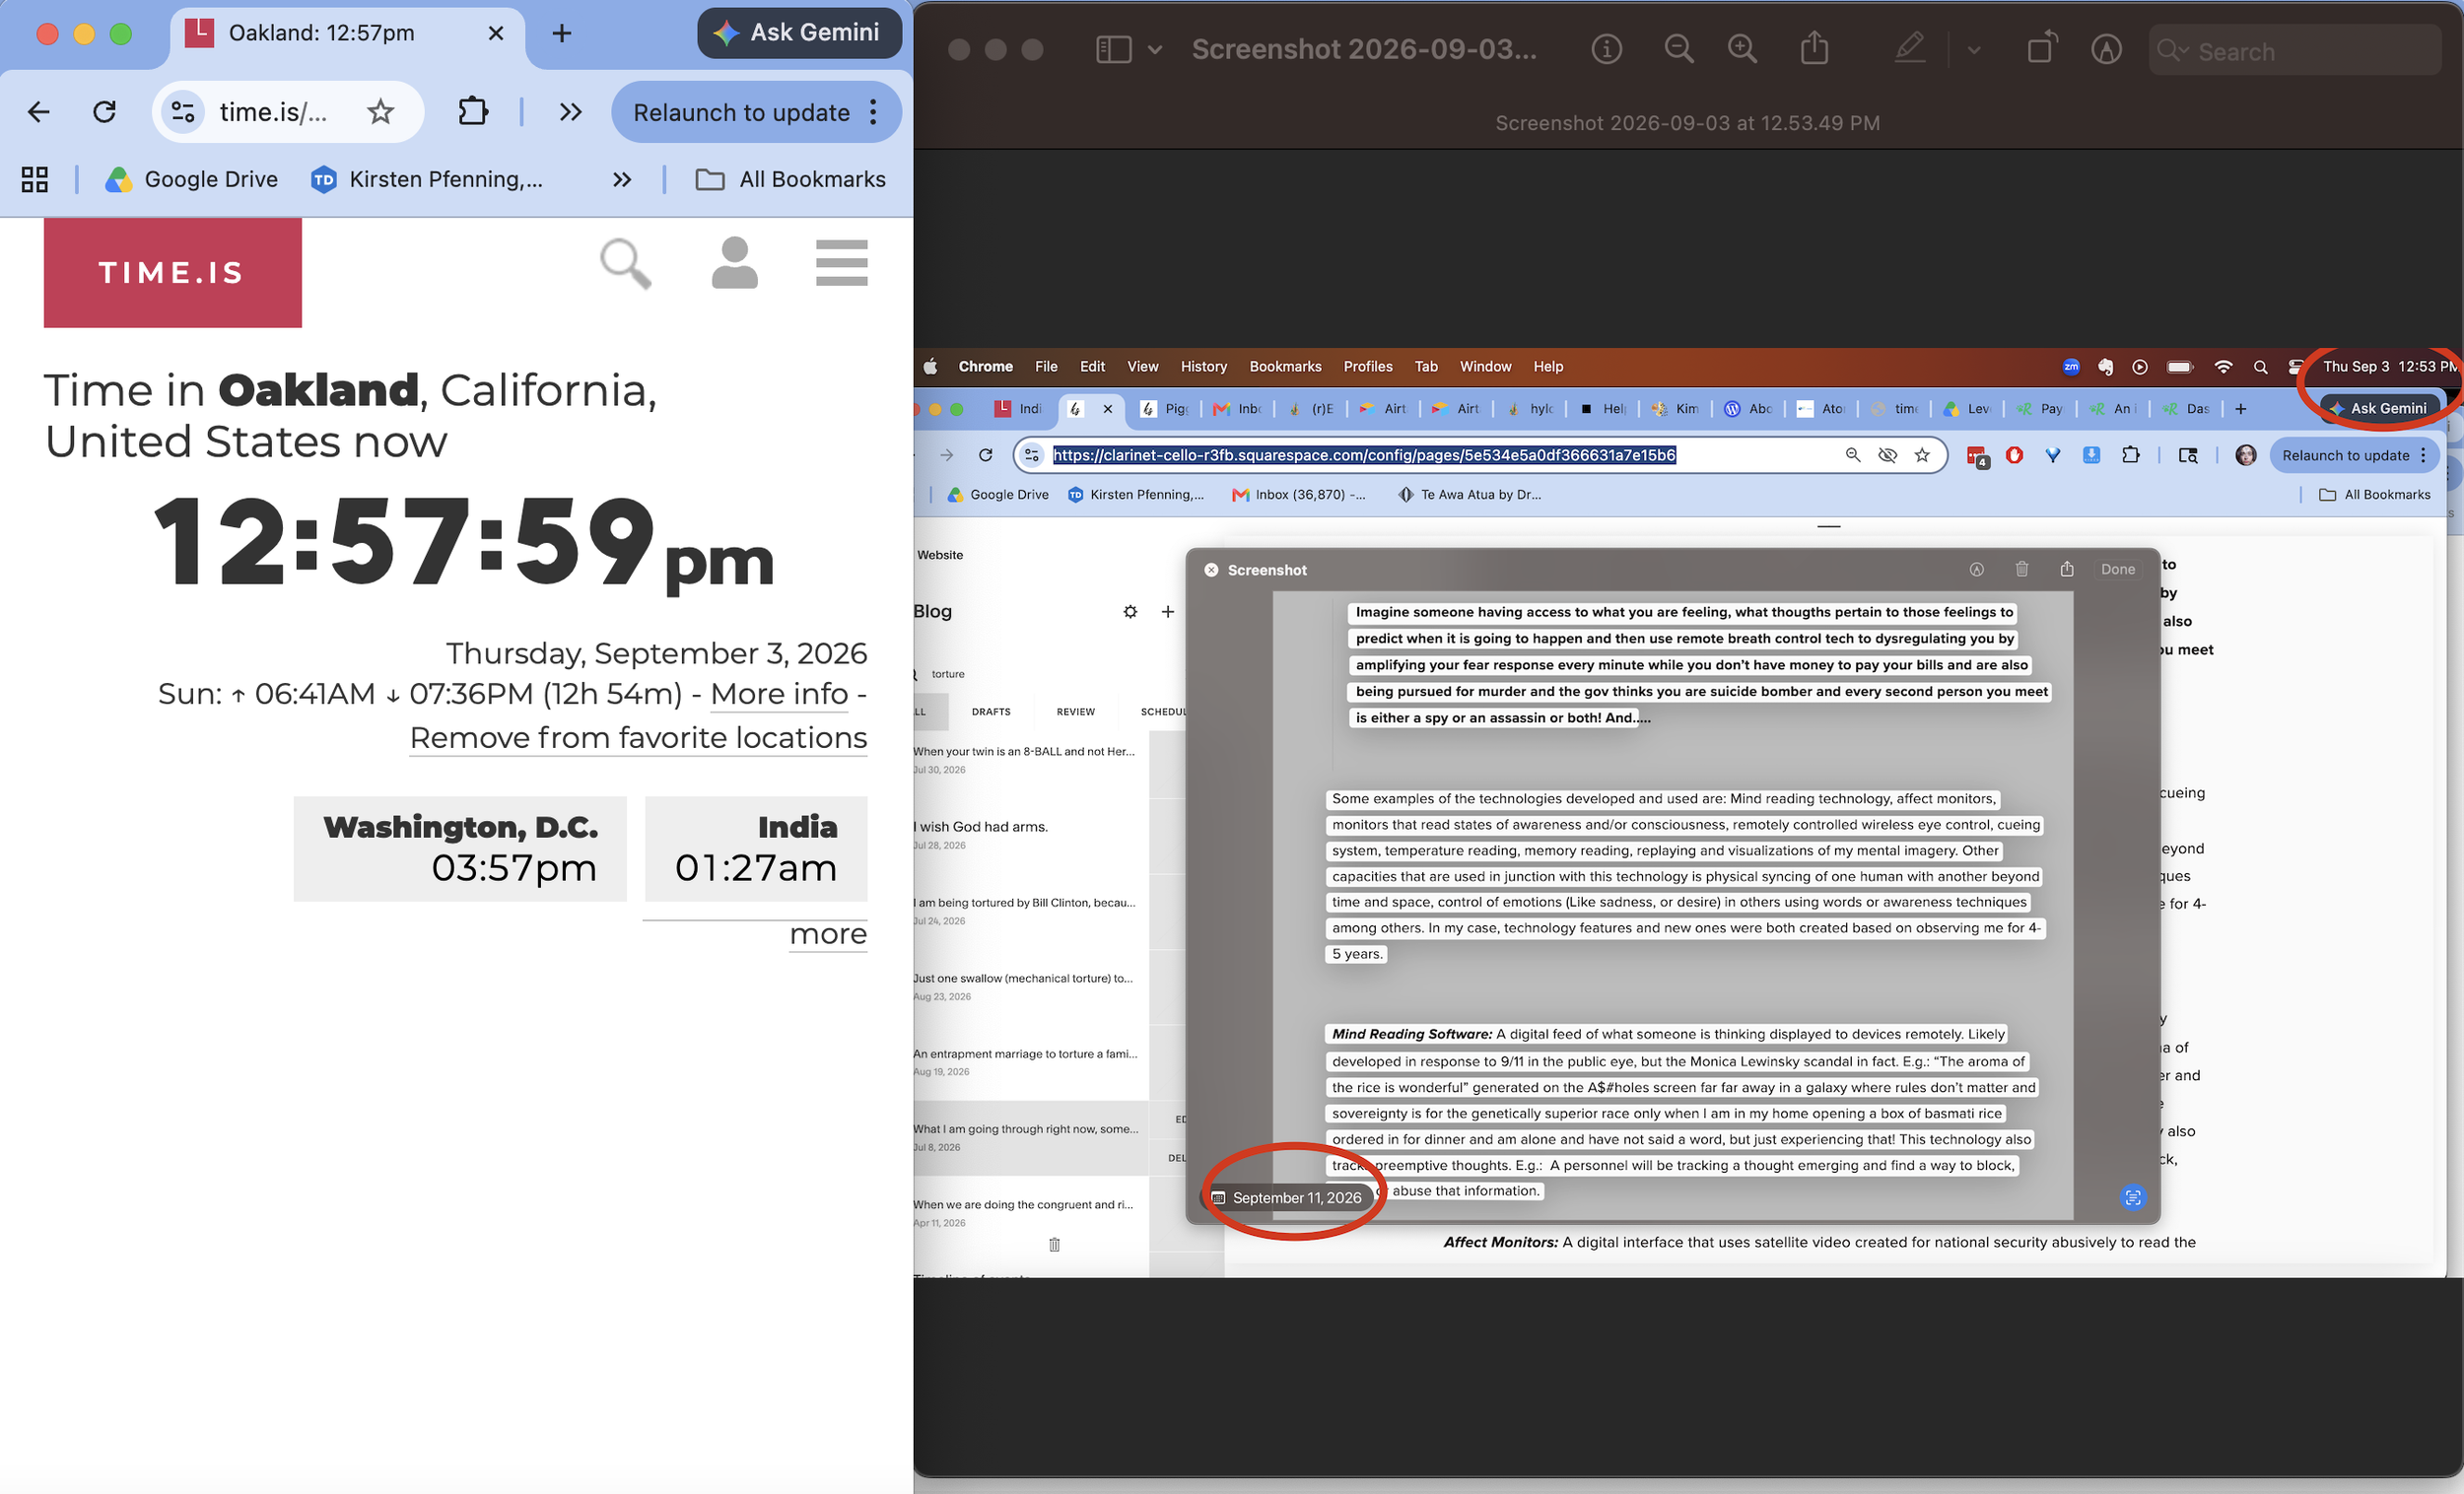Click the Preview Search field
The width and height of the screenshot is (2464, 1494).
pos(2295,51)
